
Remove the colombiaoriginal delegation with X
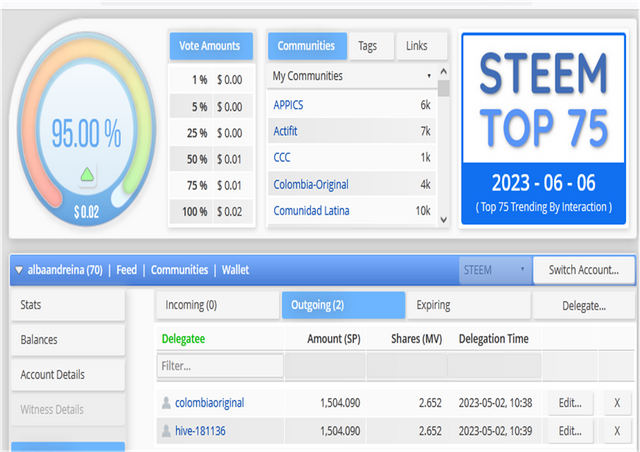point(617,403)
